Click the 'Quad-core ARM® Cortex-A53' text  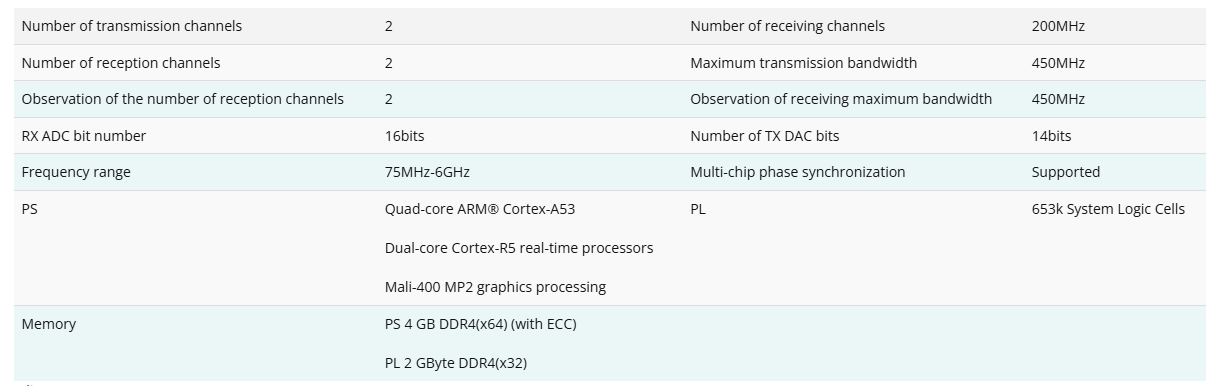[480, 209]
